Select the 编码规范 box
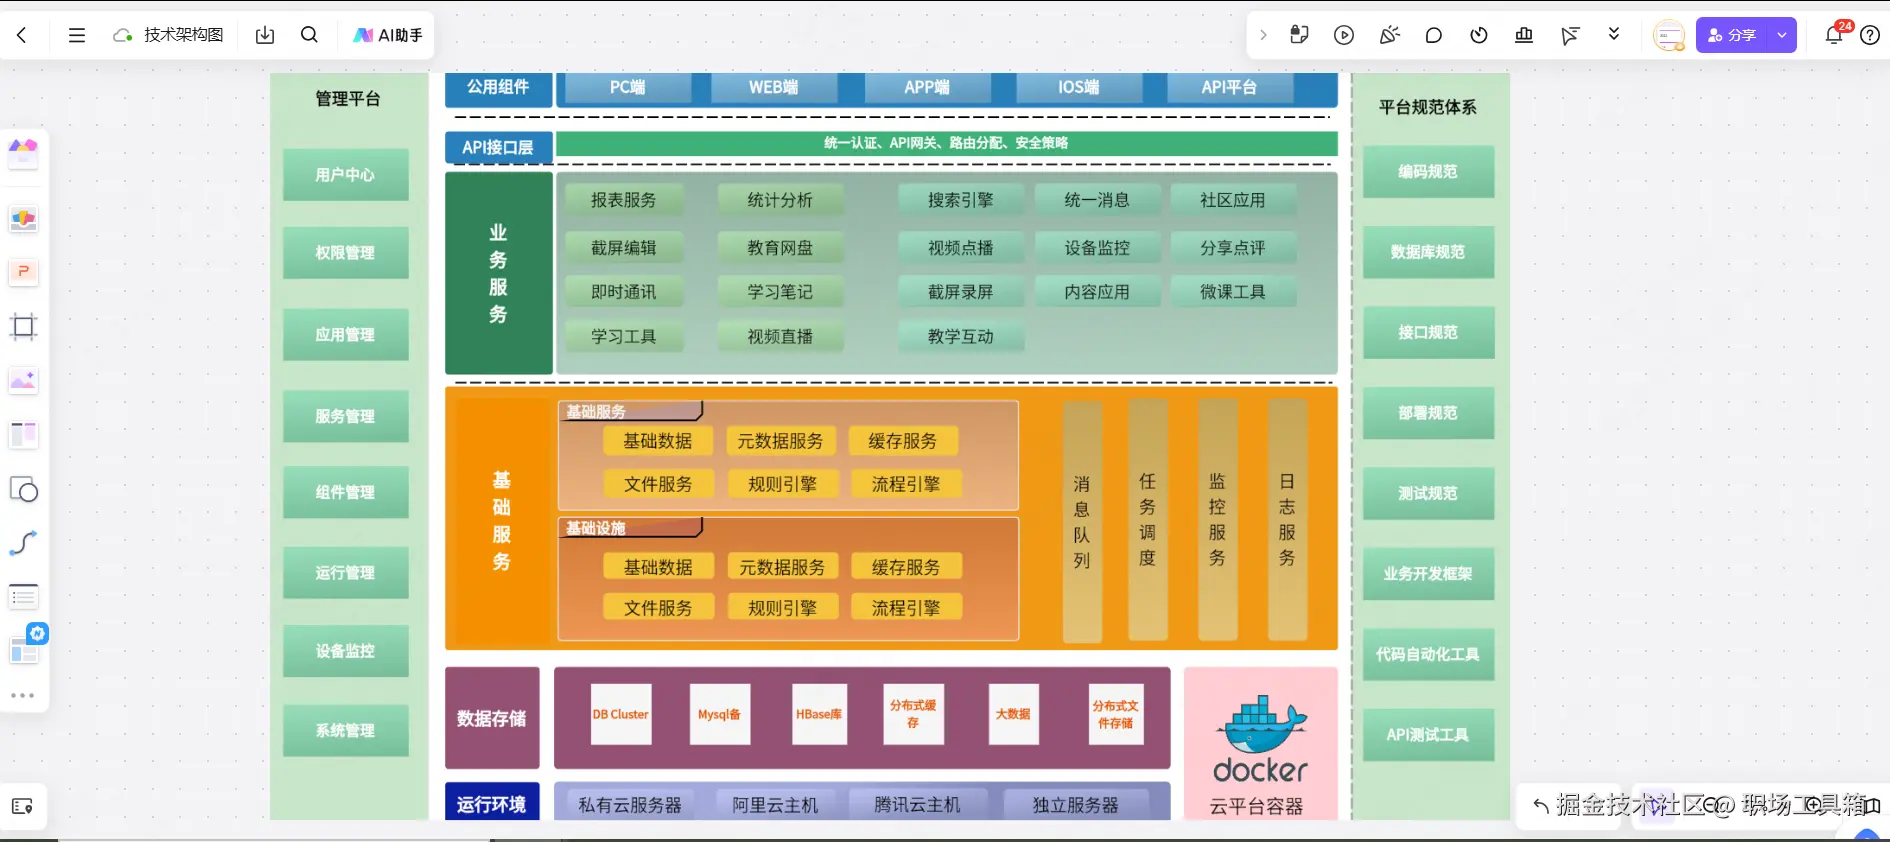This screenshot has width=1890, height=842. [1428, 172]
